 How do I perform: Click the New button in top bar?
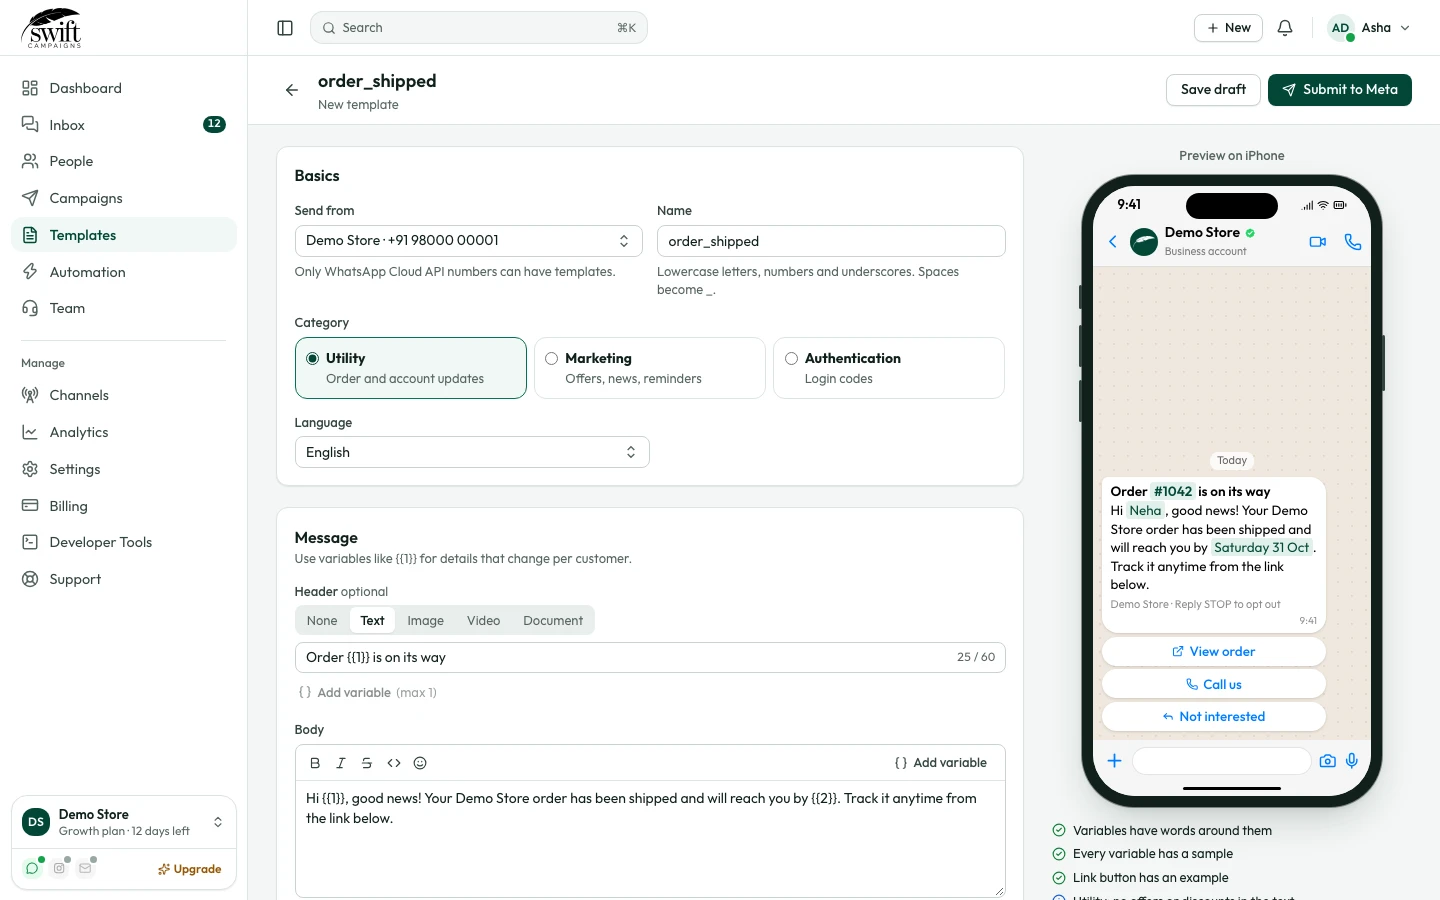pyautogui.click(x=1228, y=28)
